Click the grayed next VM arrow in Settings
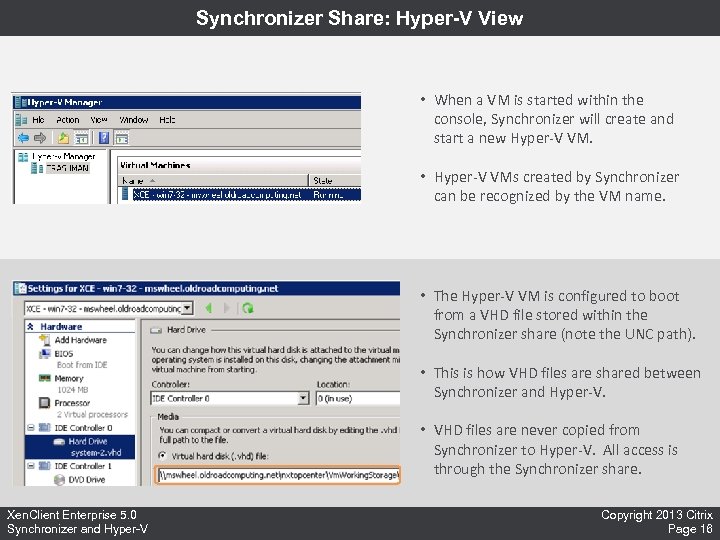 [226, 308]
